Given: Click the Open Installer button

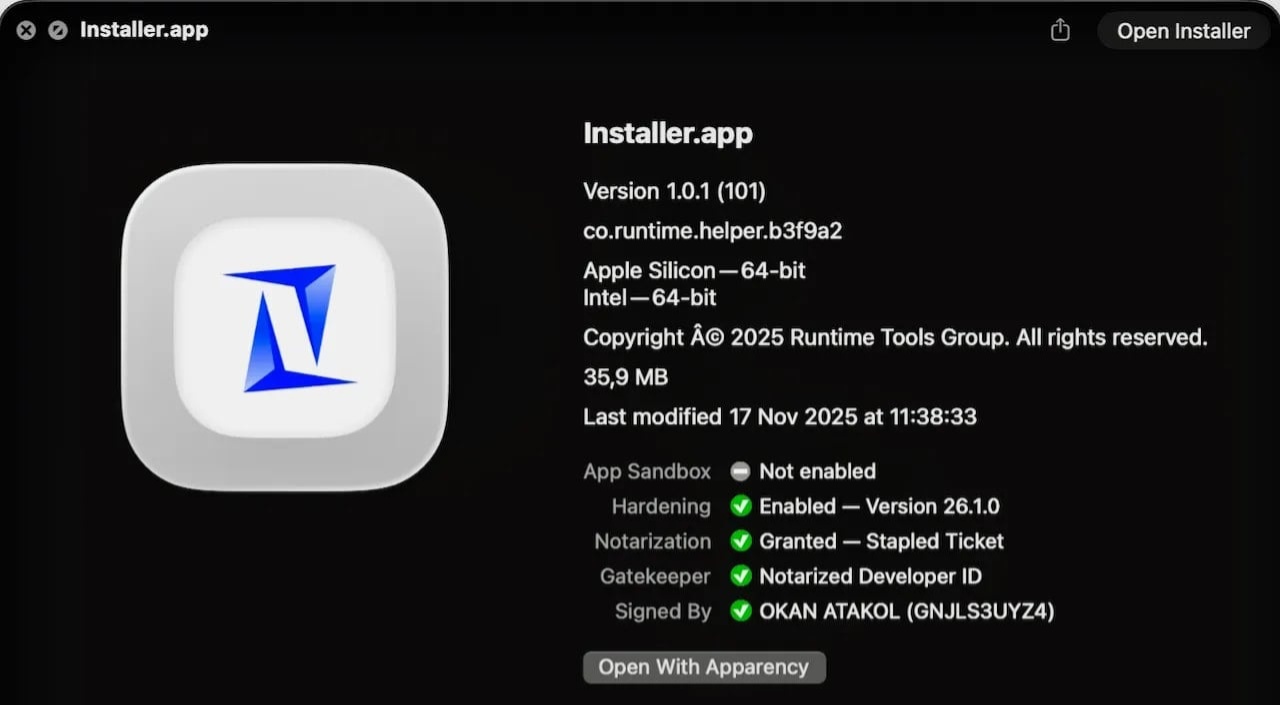Looking at the screenshot, I should pos(1184,31).
